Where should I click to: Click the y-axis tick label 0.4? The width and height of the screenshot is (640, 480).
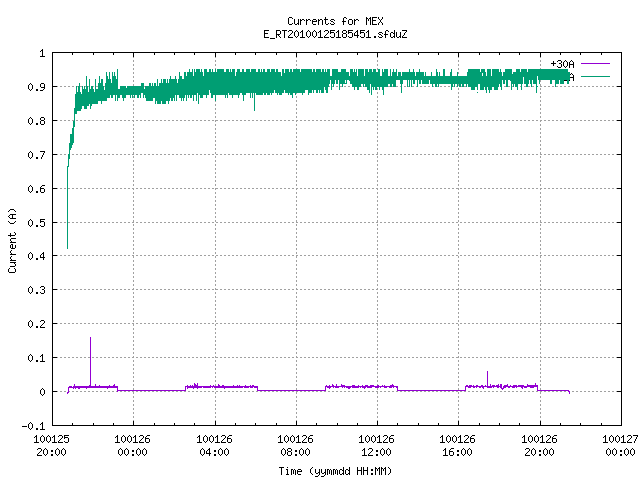[36, 256]
